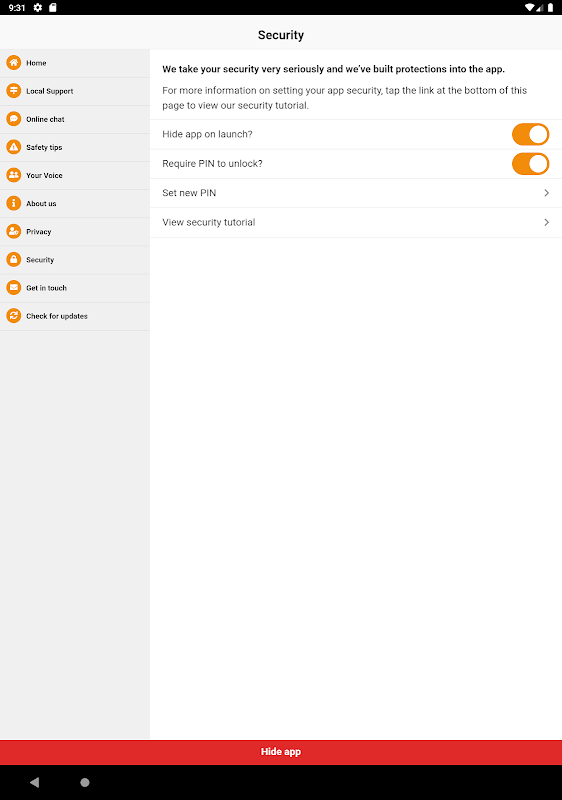Image resolution: width=562 pixels, height=800 pixels.
Task: Tap the View security tutorial label
Action: tap(209, 222)
